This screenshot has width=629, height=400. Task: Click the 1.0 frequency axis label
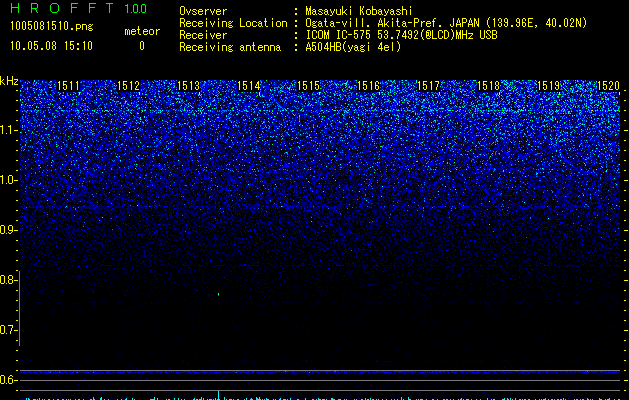click(8, 180)
